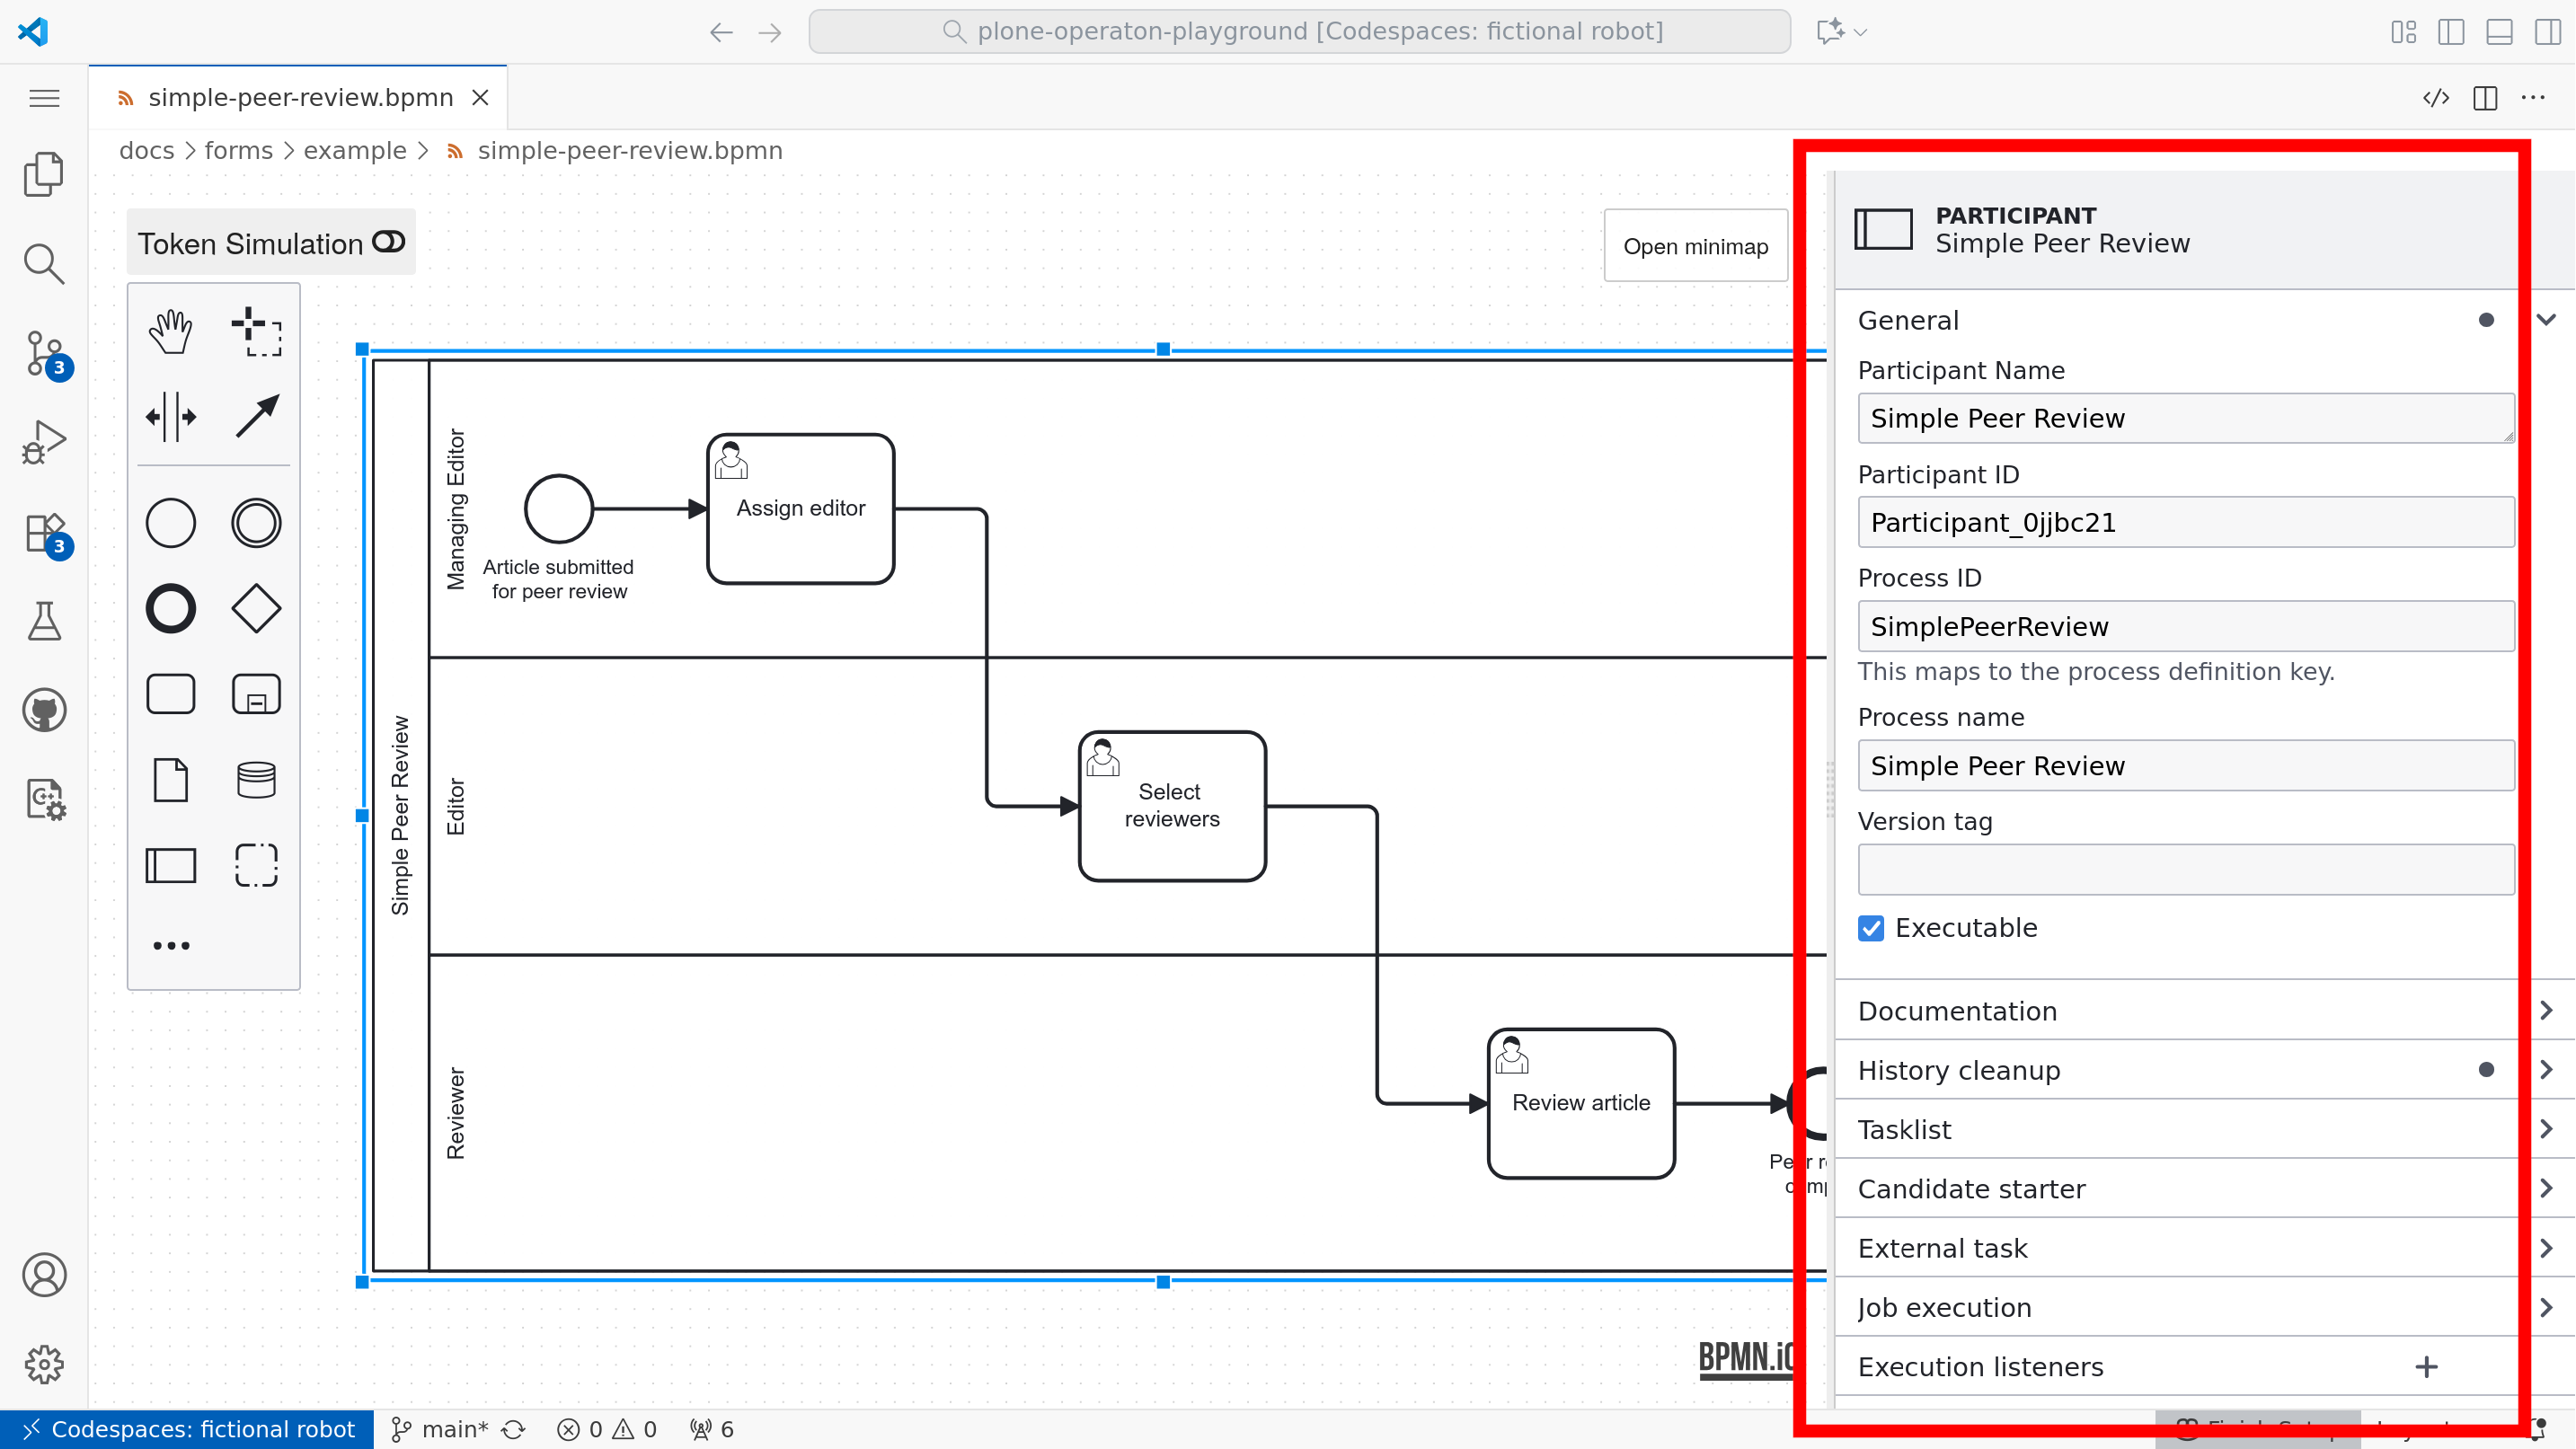Create a gateway from the palette

pos(256,607)
